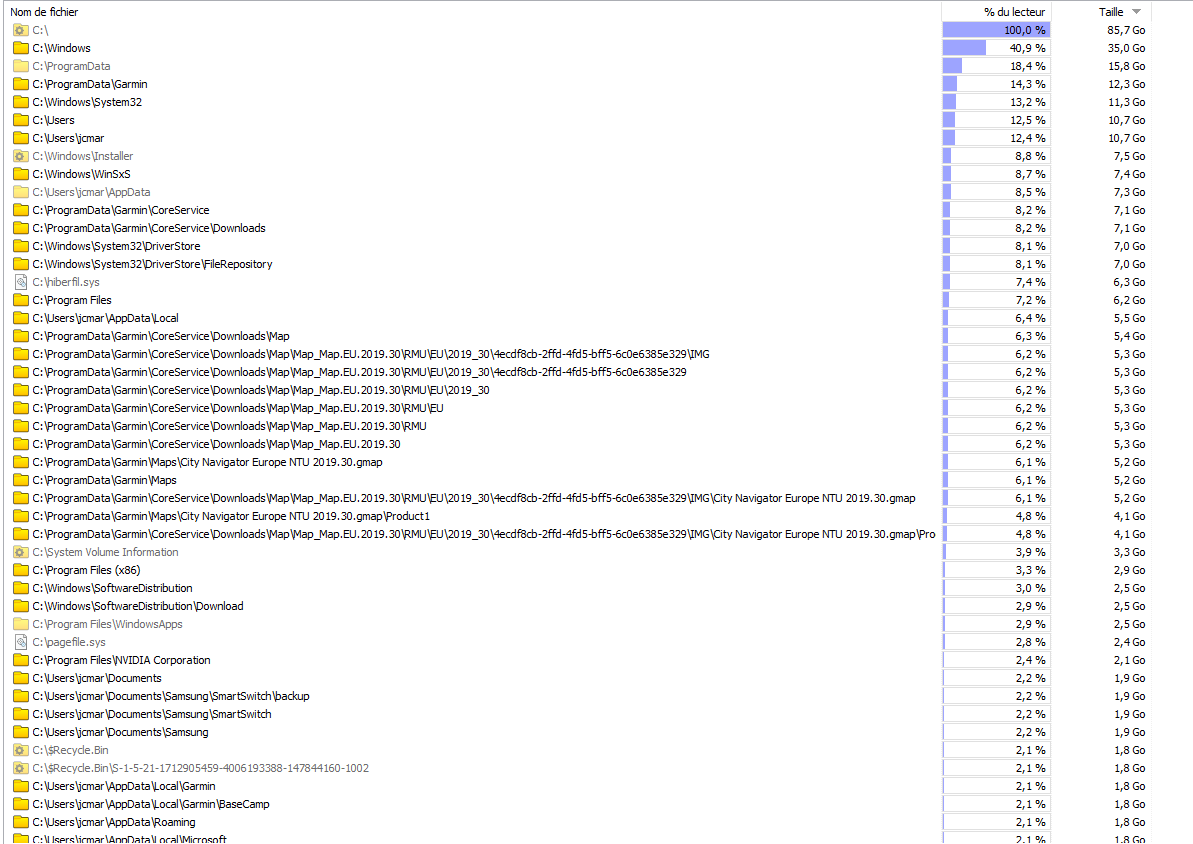The image size is (1193, 844).
Task: Click system icon of System Volume Information
Action: pos(21,553)
